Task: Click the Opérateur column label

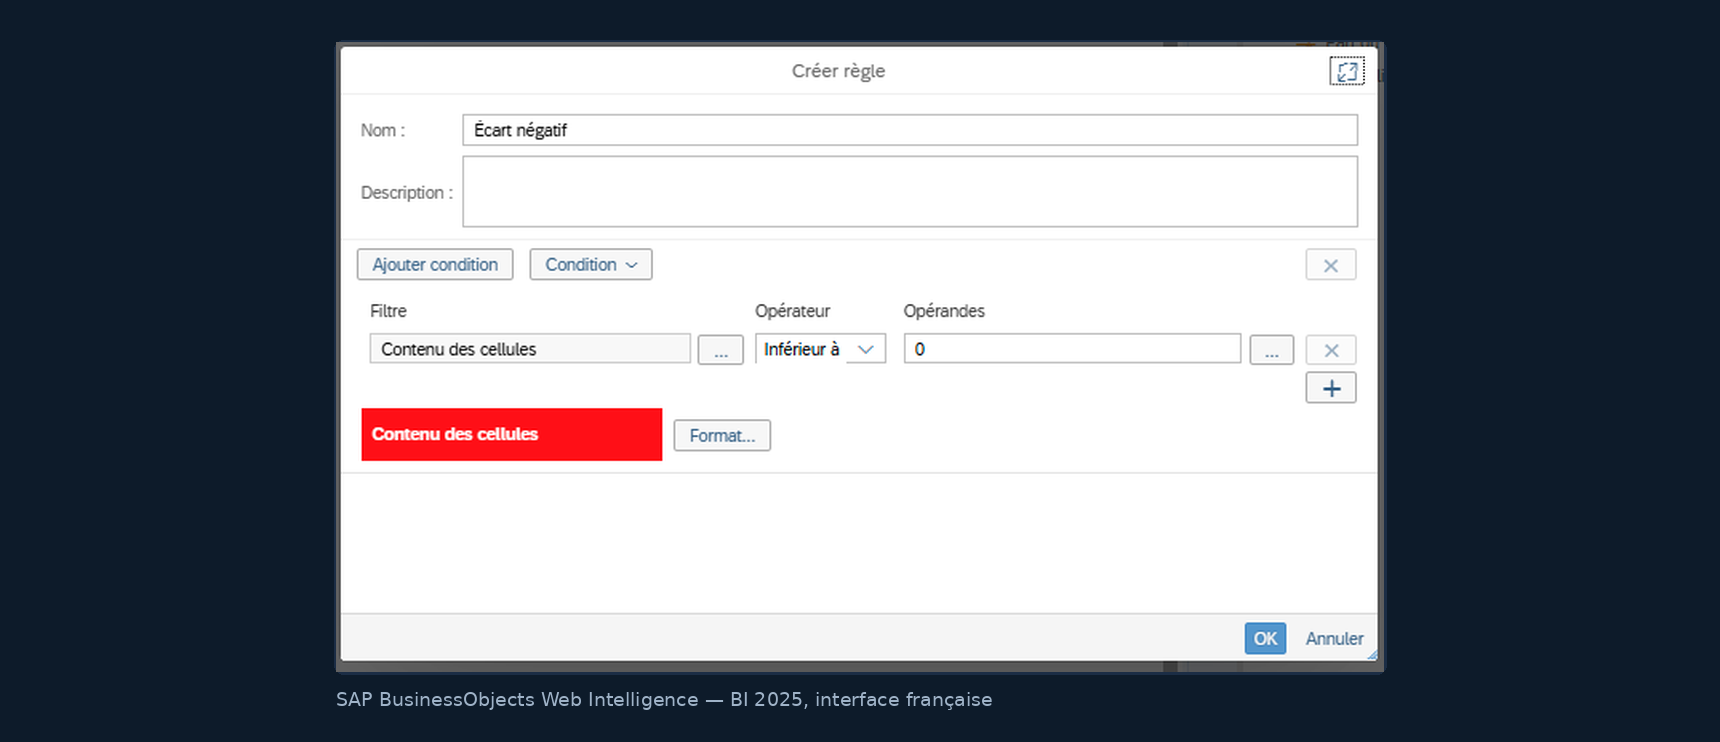Action: point(792,311)
